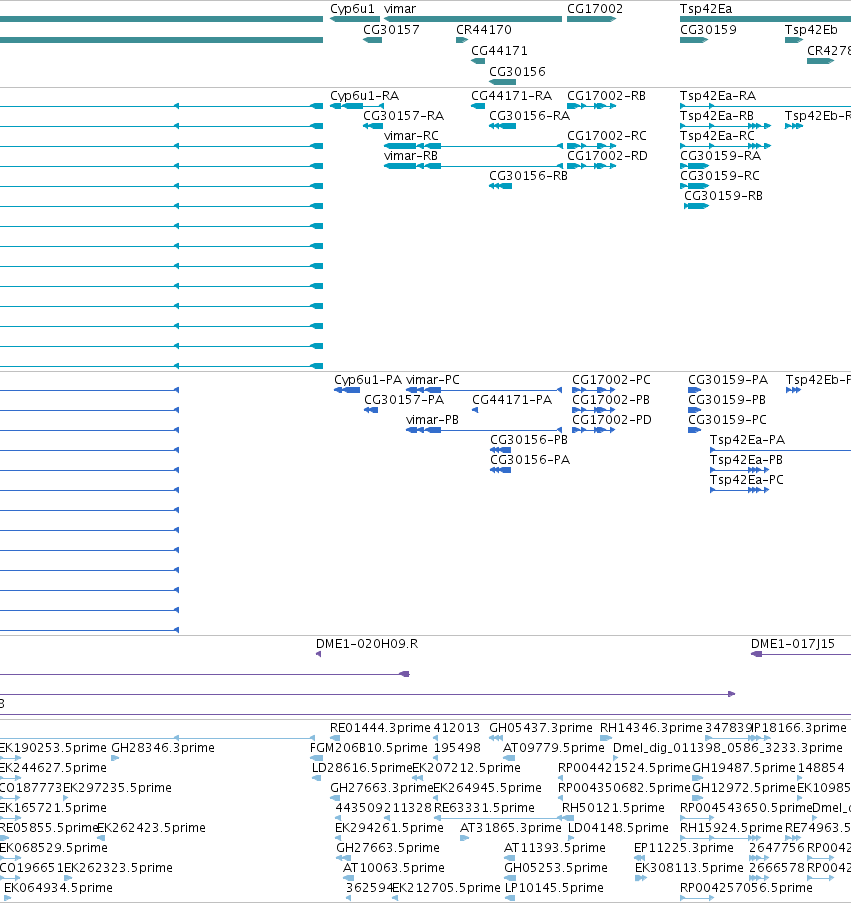Click the CG17002-RC transcript label
851x903 pixels.
coord(607,136)
